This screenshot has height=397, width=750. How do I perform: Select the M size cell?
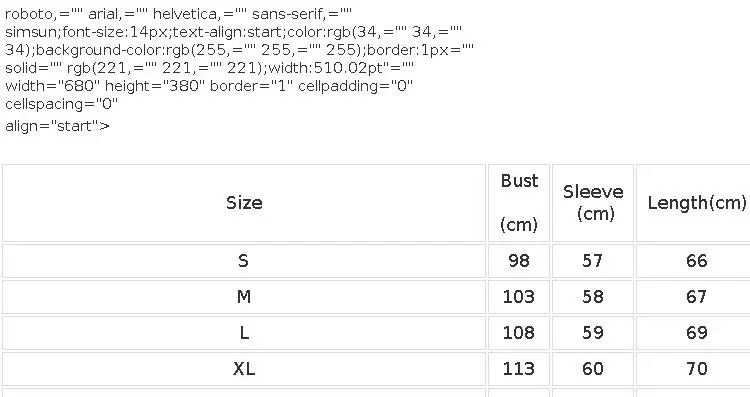(x=244, y=297)
